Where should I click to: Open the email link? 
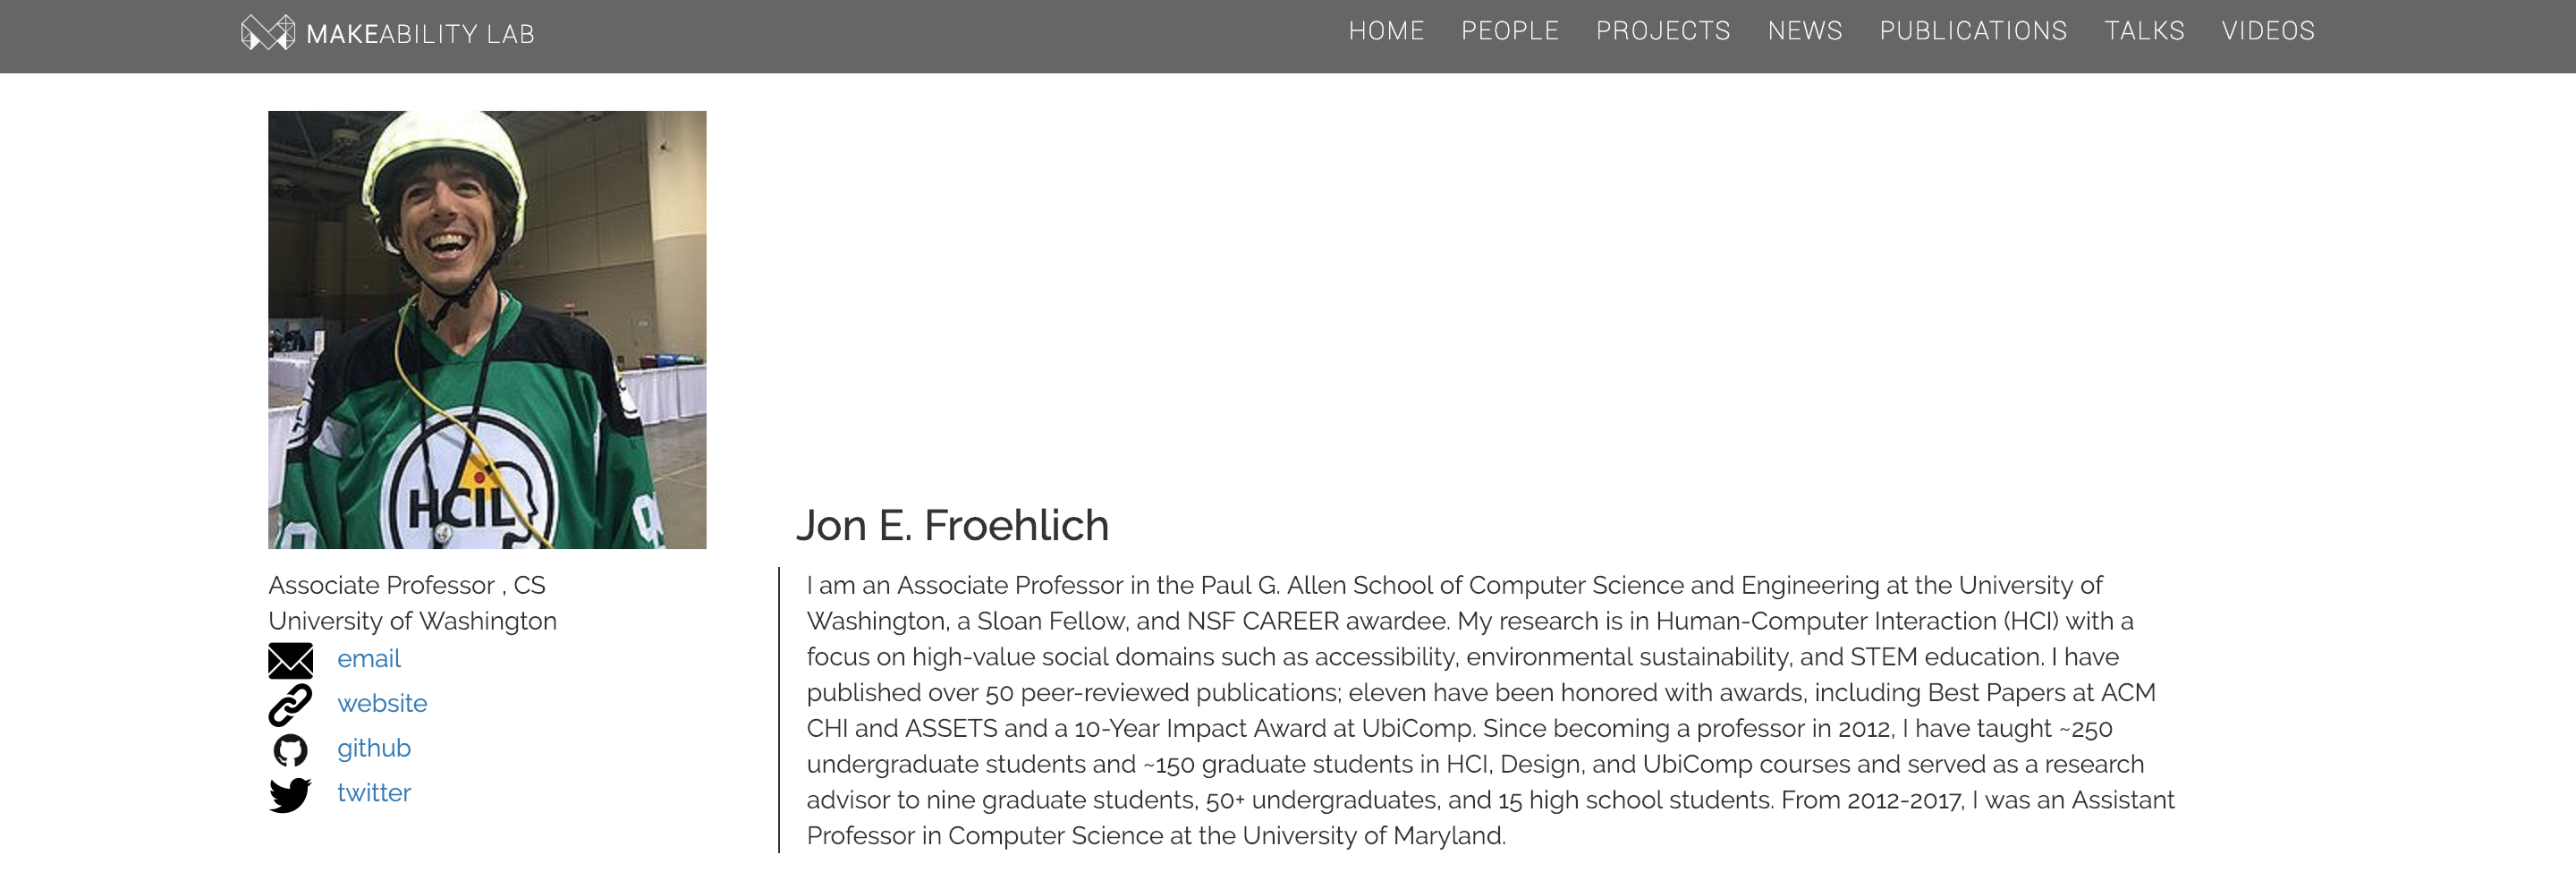click(x=368, y=659)
